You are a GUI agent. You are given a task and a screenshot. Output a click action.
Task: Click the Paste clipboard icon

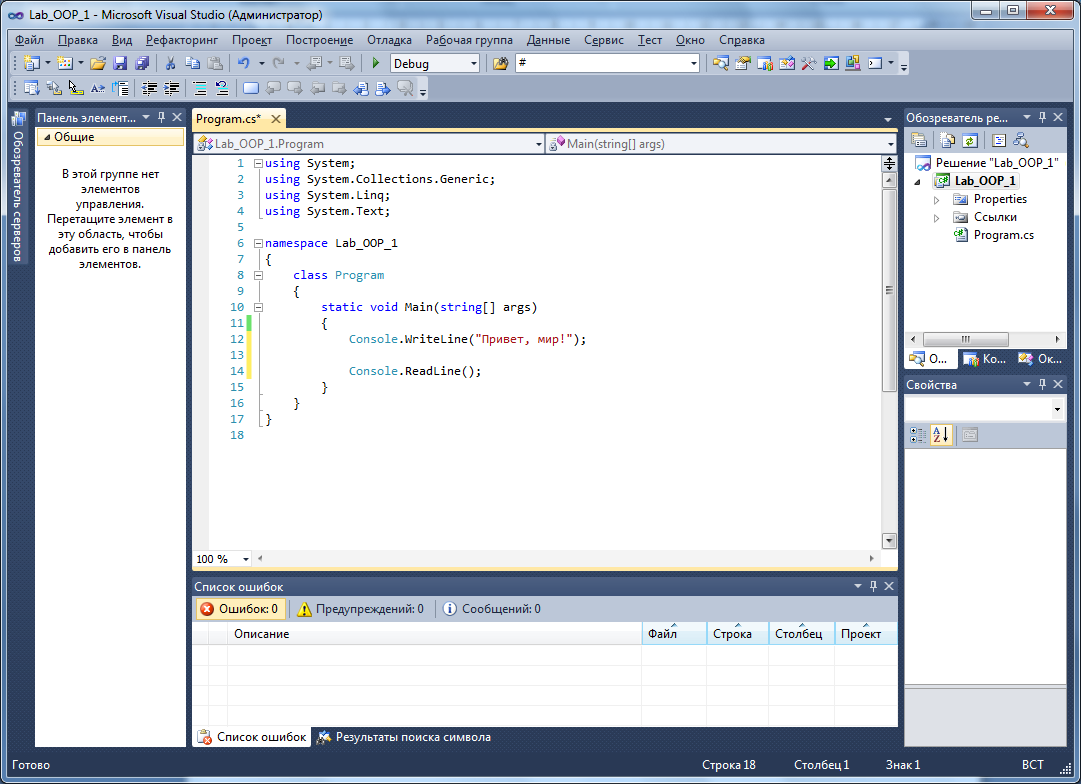click(x=214, y=63)
